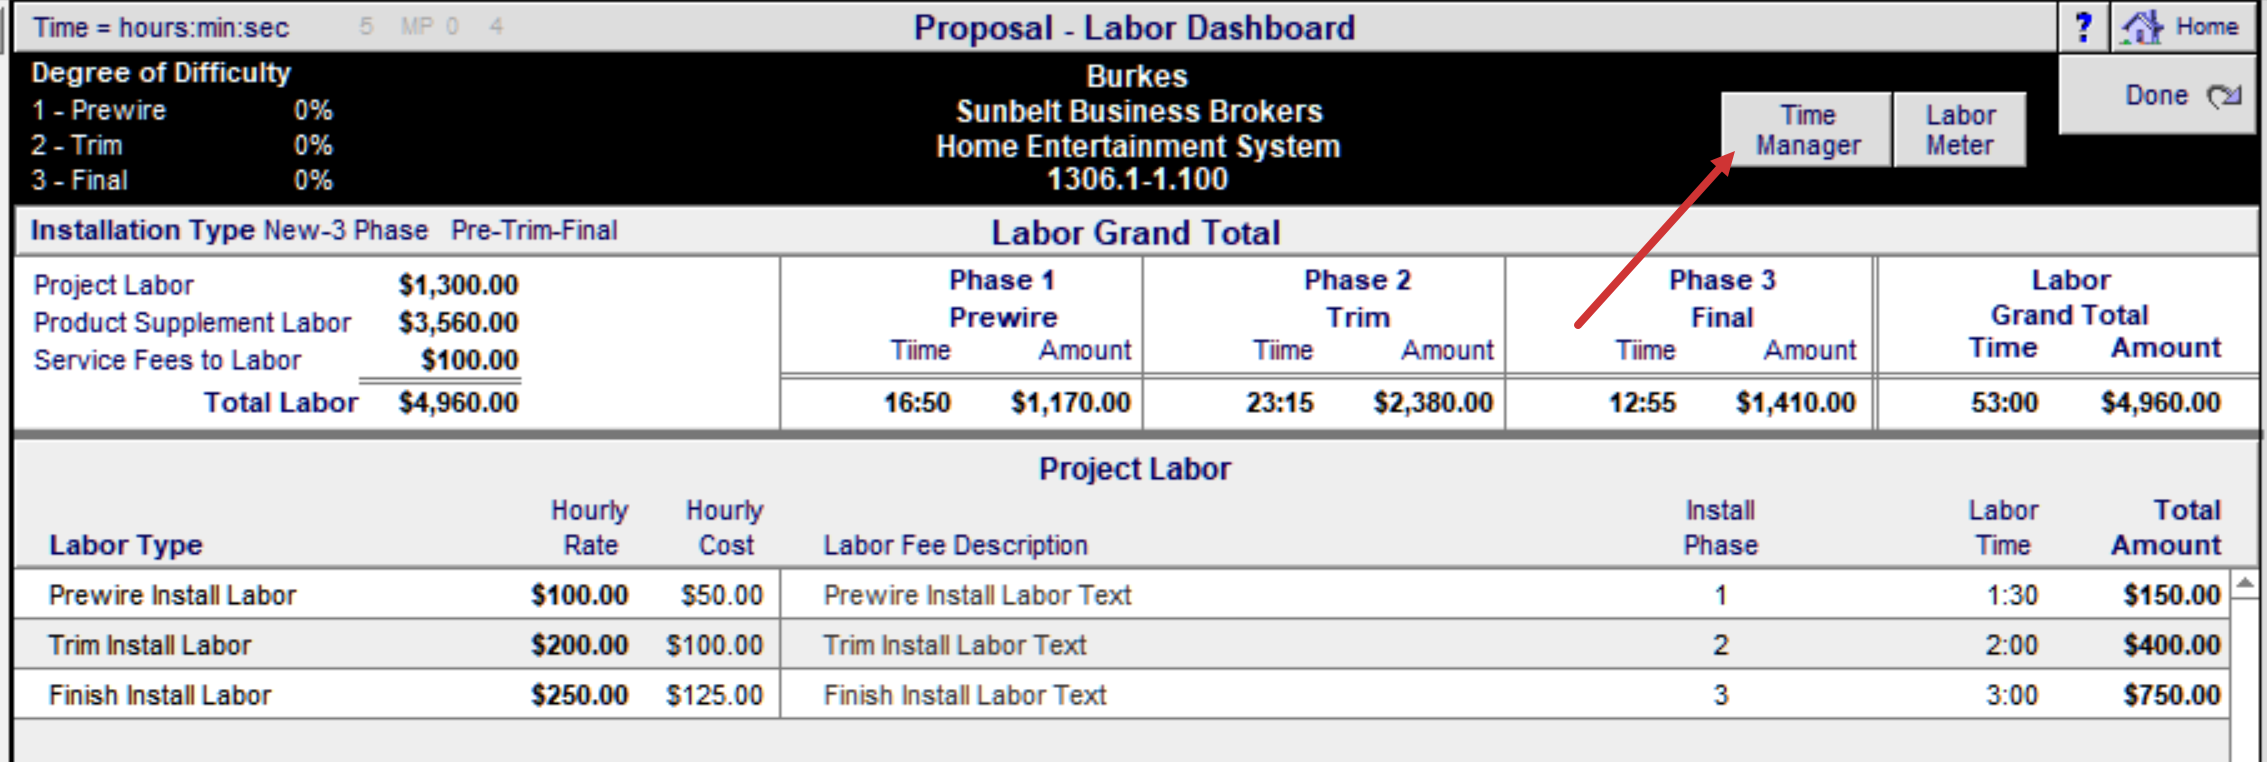
Task: Click scroll up arrow in Project Labor list
Action: pyautogui.click(x=2245, y=583)
